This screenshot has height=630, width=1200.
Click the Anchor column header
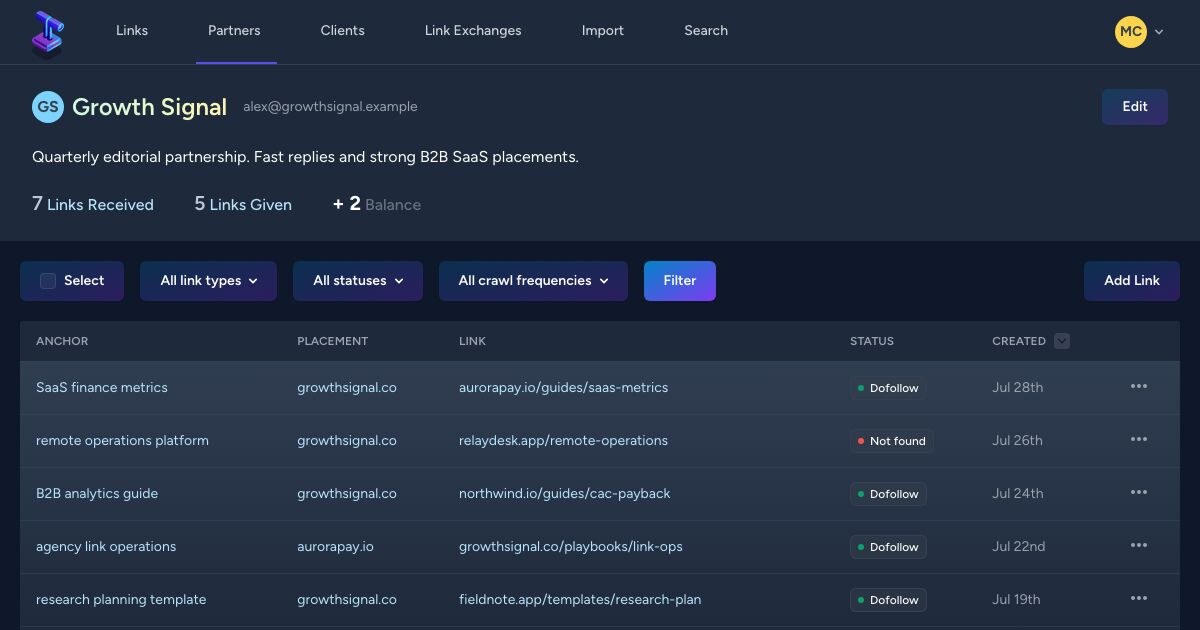62,341
